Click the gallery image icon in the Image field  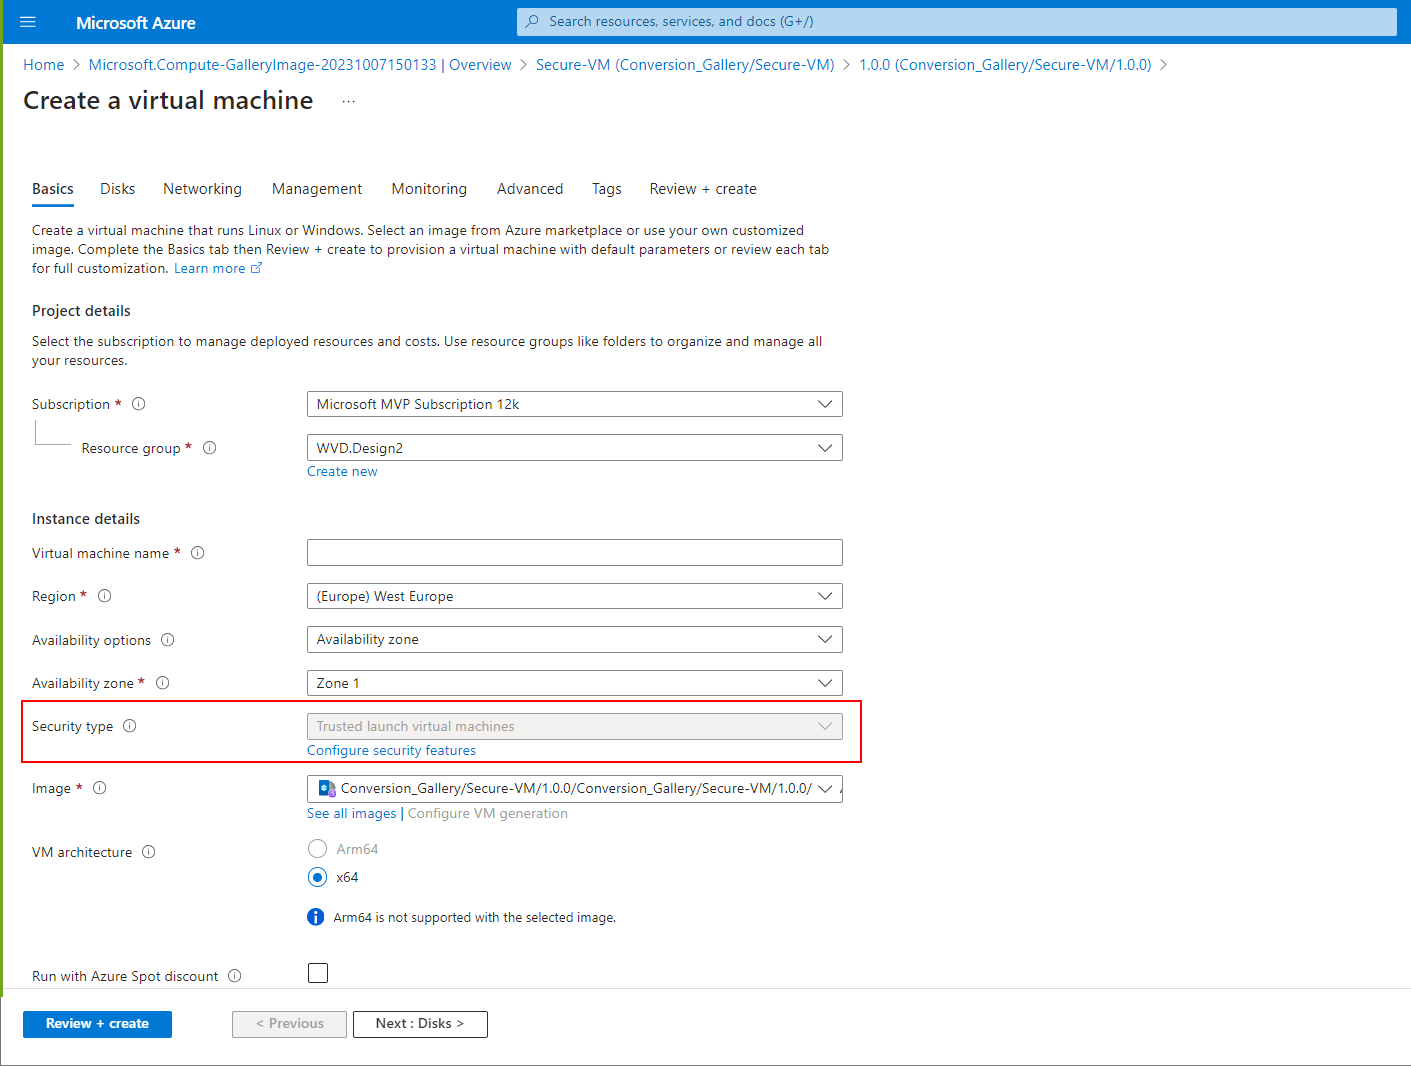[327, 788]
